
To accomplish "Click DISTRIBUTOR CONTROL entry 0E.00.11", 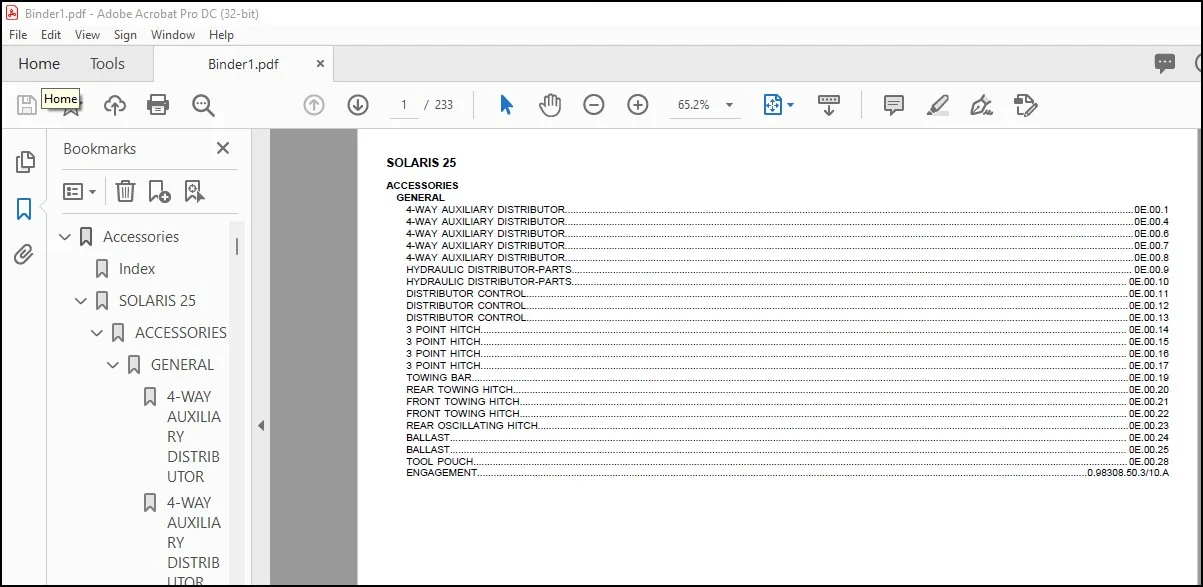I will 787,294.
